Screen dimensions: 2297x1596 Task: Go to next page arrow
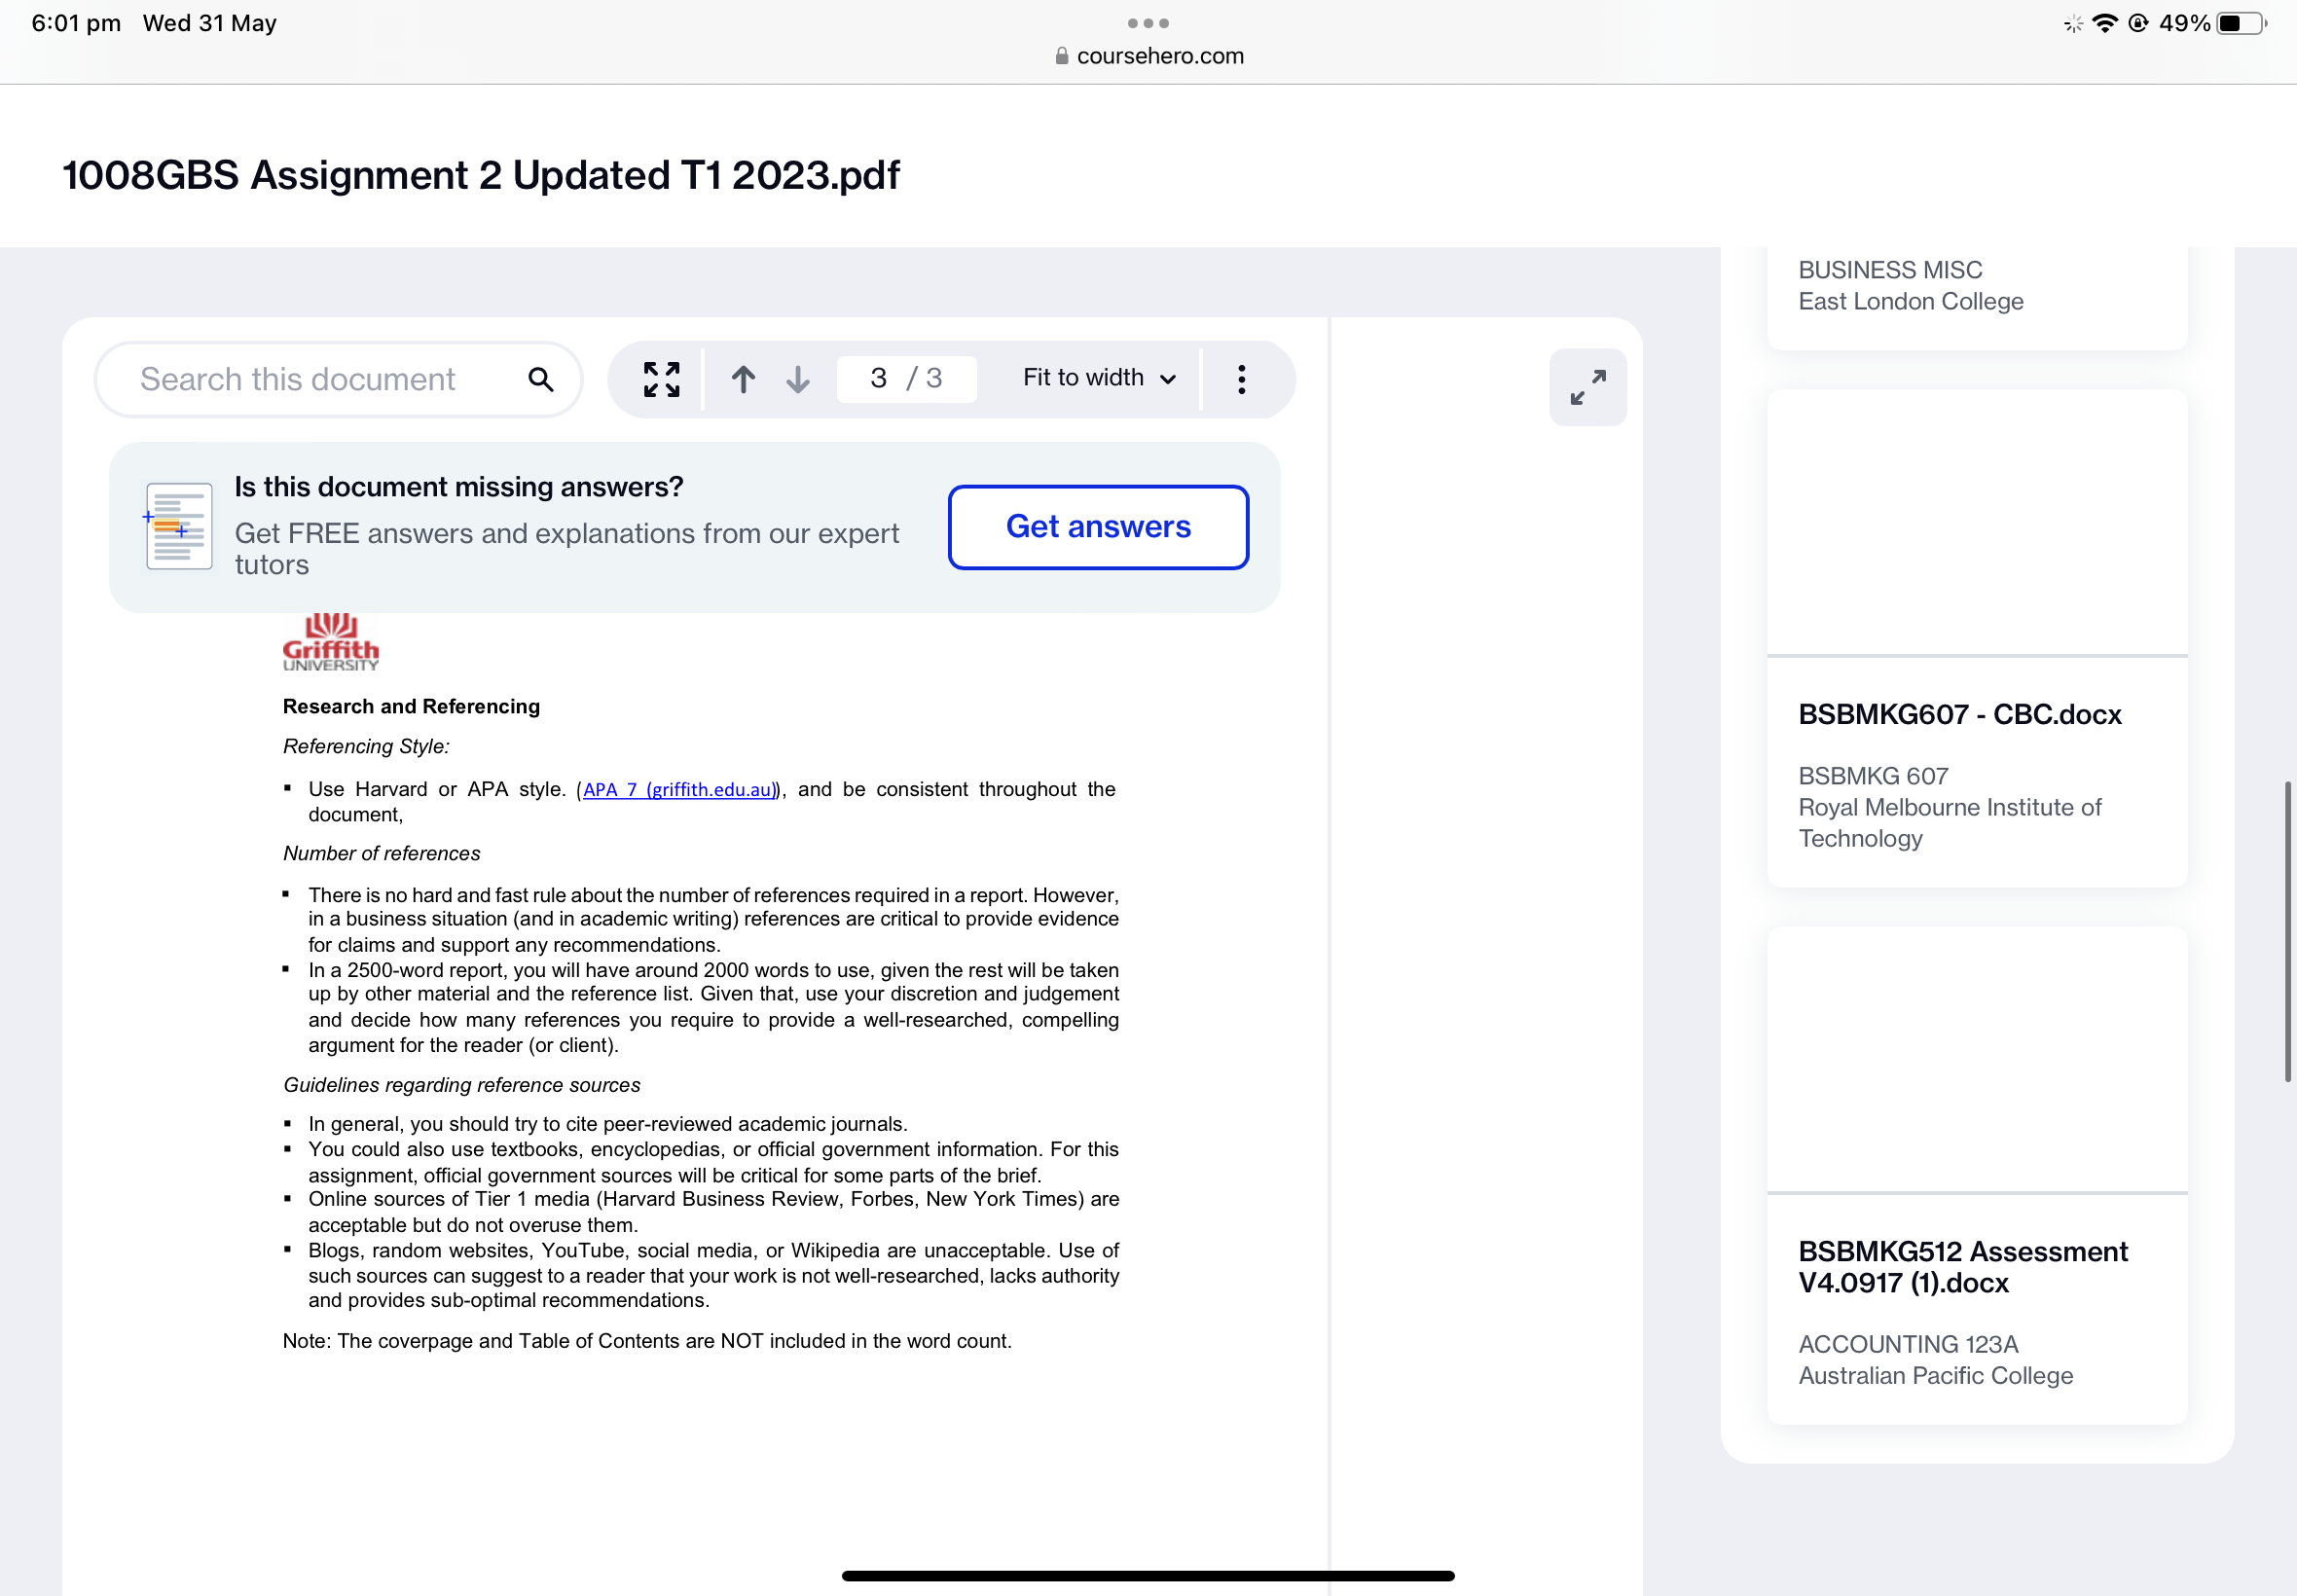[798, 379]
